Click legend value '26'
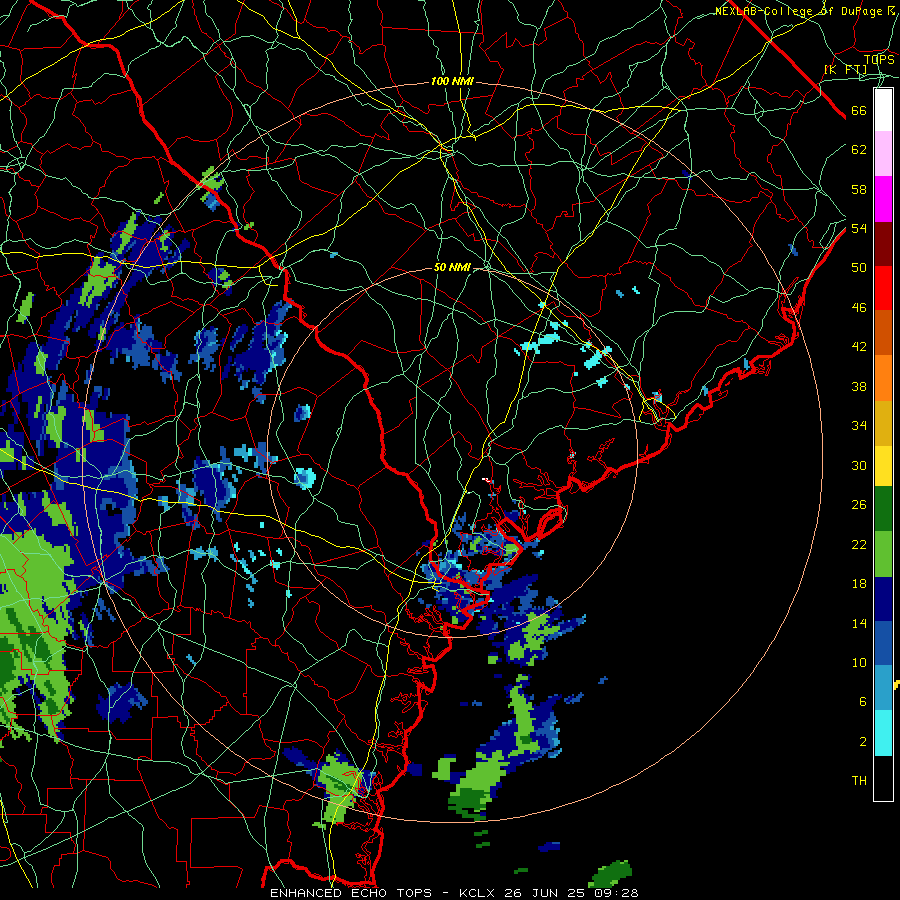 click(x=859, y=505)
